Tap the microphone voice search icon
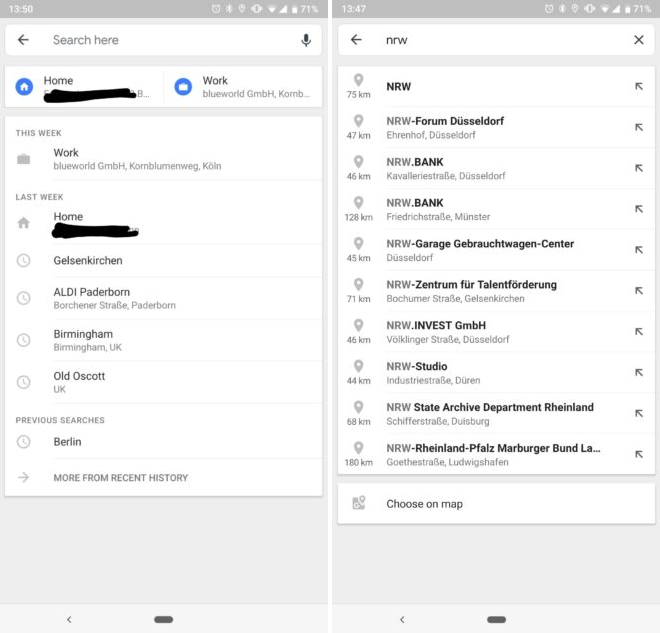Viewport: 660px width, 633px height. pos(306,40)
